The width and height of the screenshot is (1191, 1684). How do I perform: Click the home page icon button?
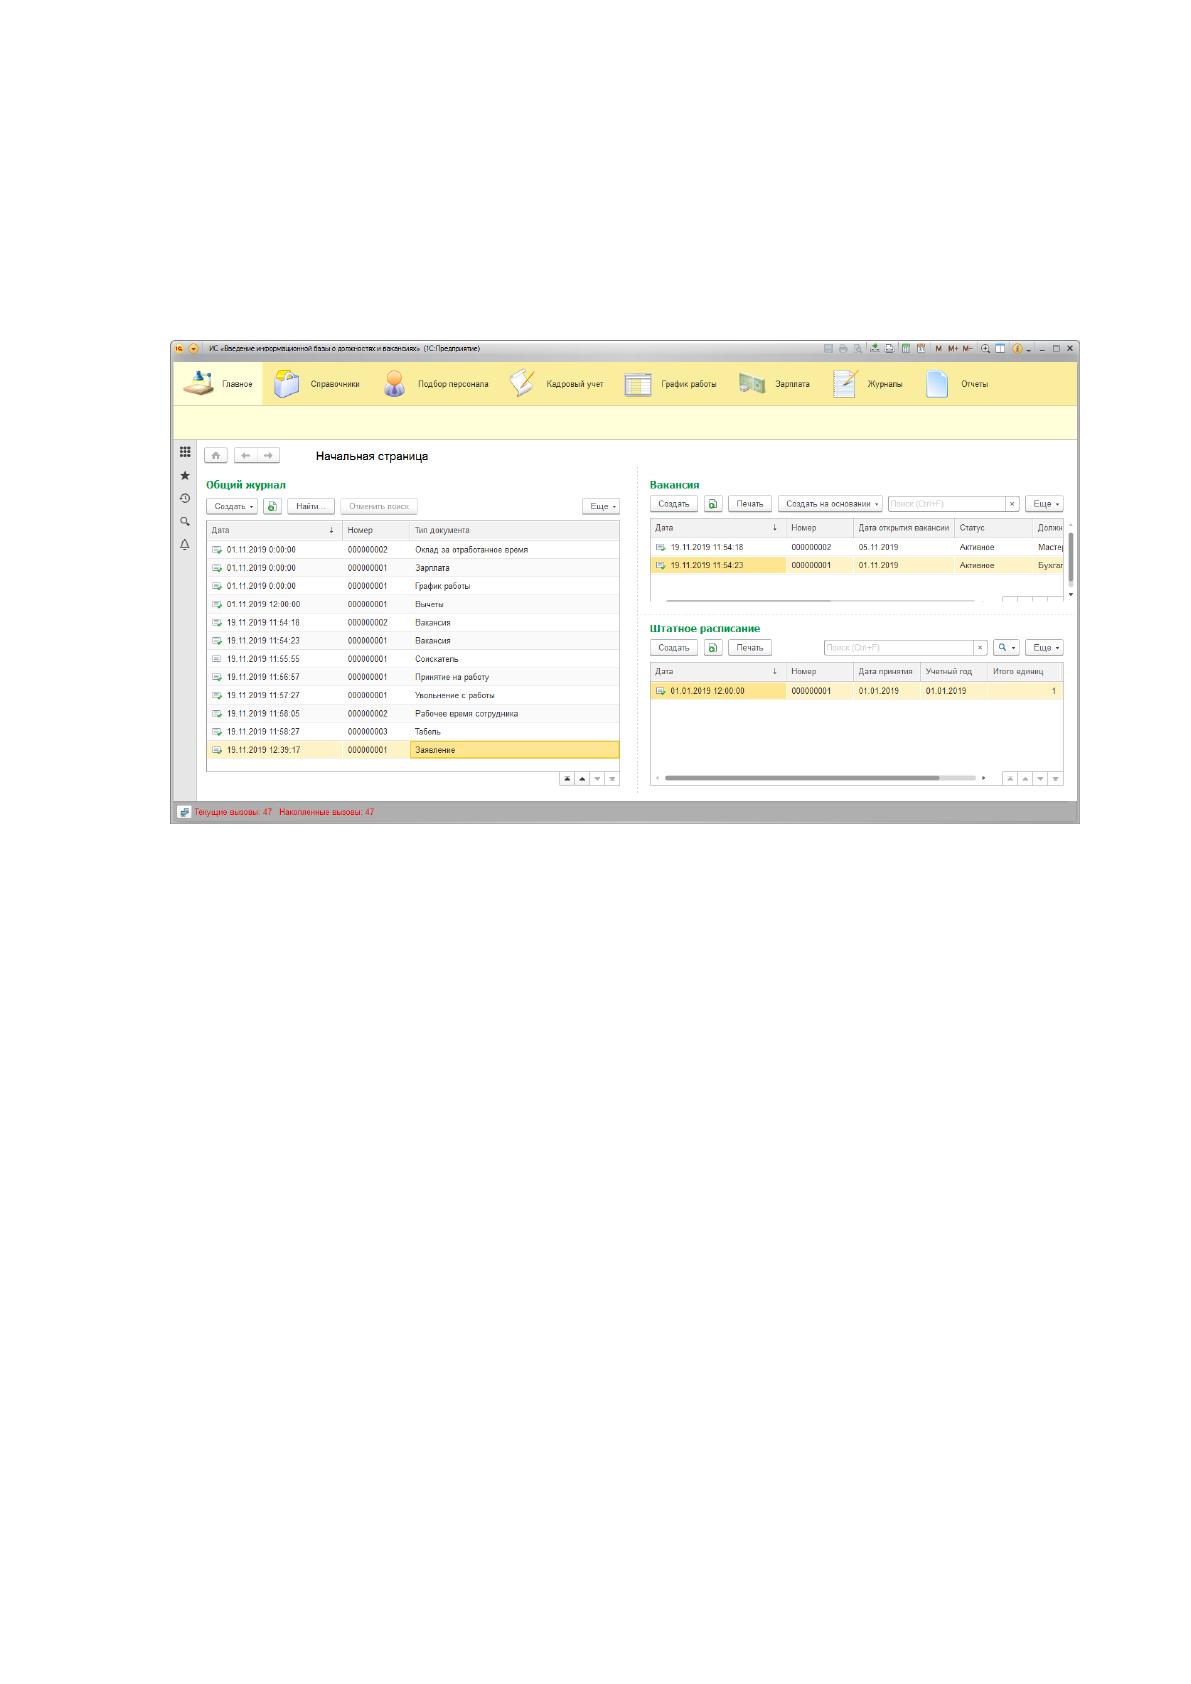click(x=216, y=455)
